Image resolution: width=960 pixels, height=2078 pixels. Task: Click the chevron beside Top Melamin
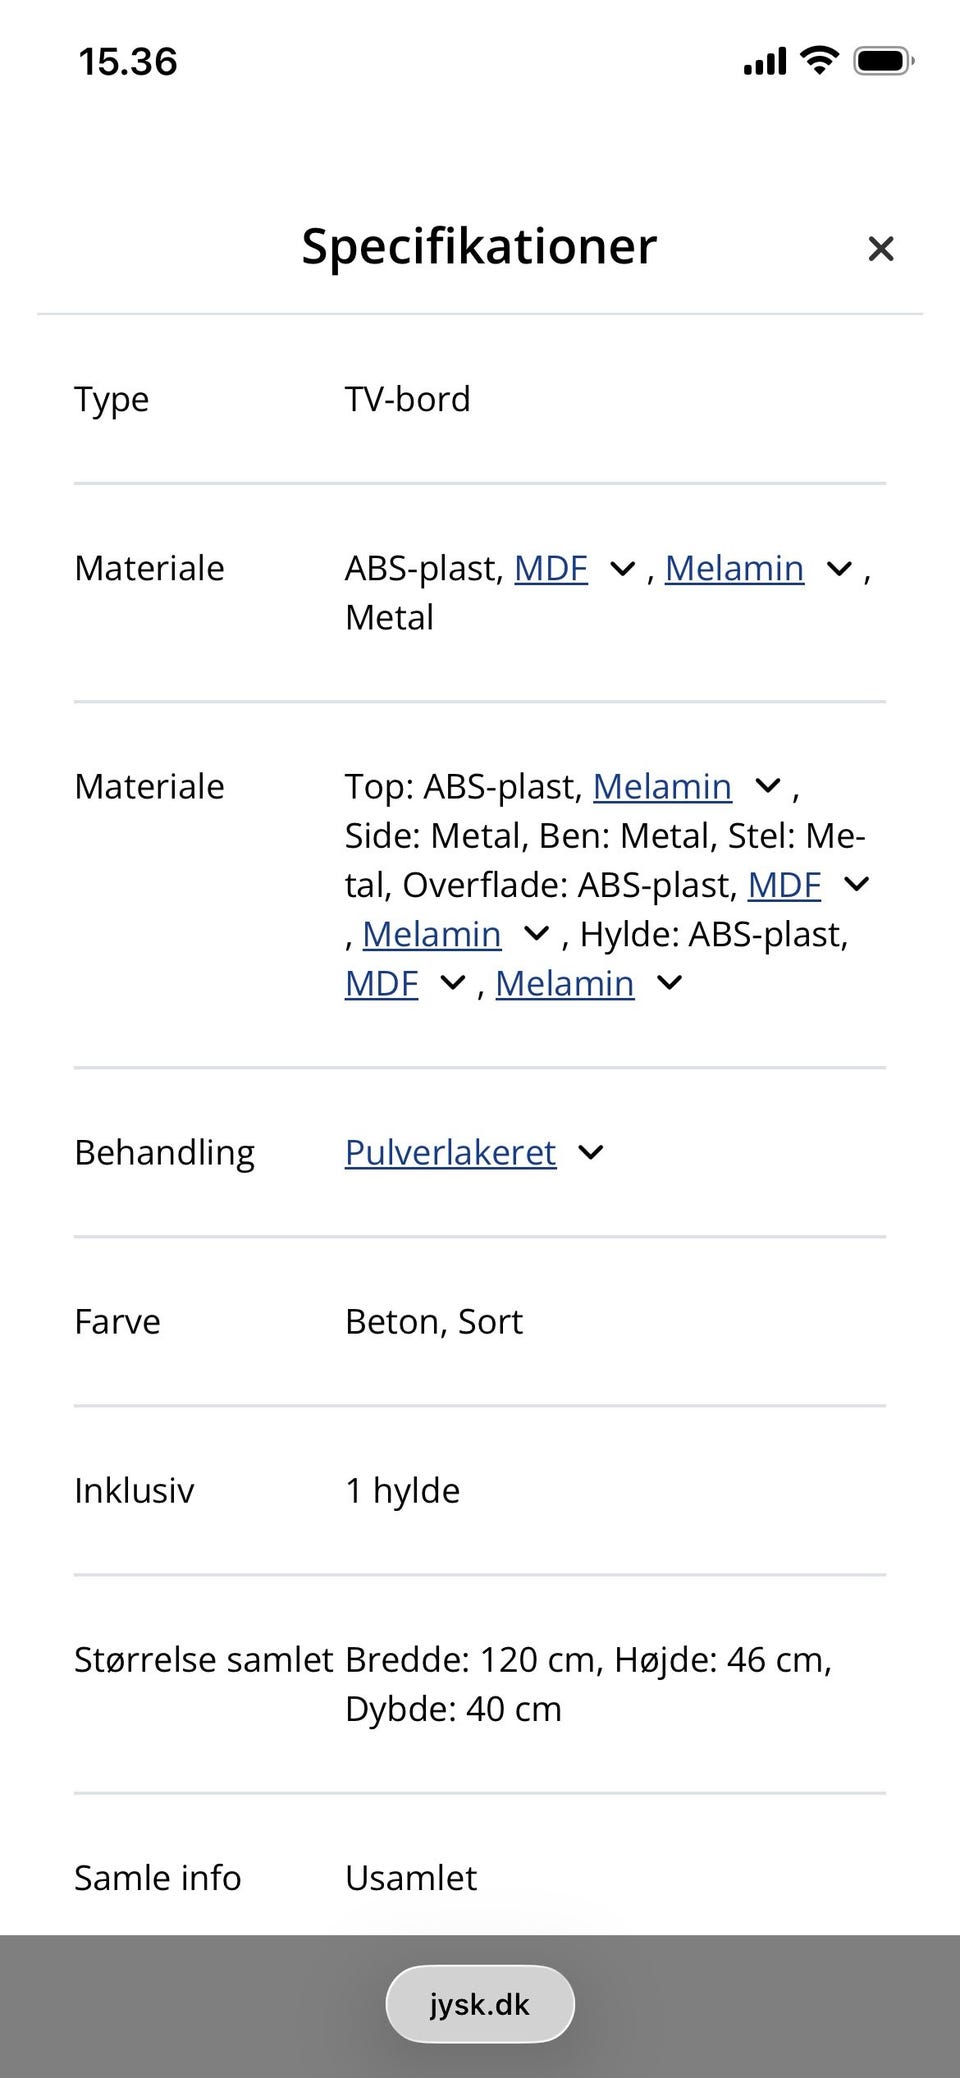coord(767,786)
